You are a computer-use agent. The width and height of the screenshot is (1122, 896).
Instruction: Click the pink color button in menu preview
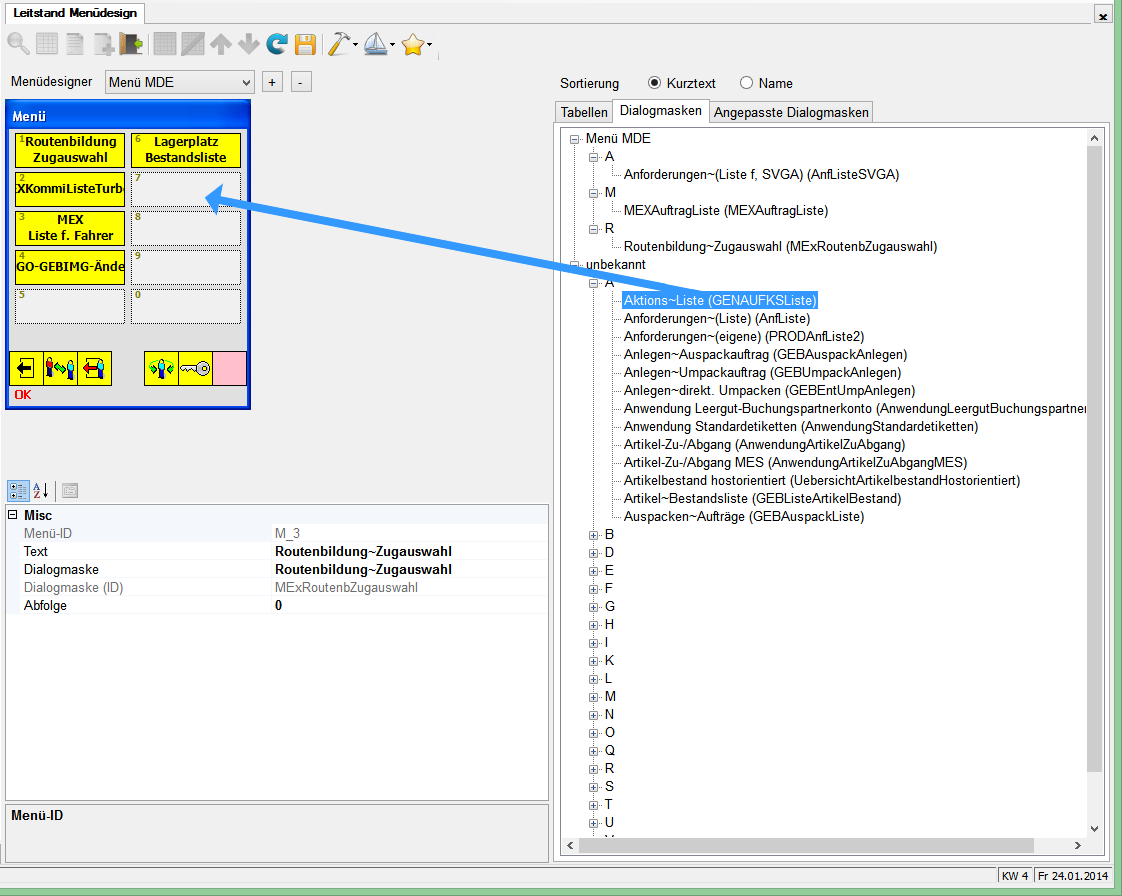230,369
